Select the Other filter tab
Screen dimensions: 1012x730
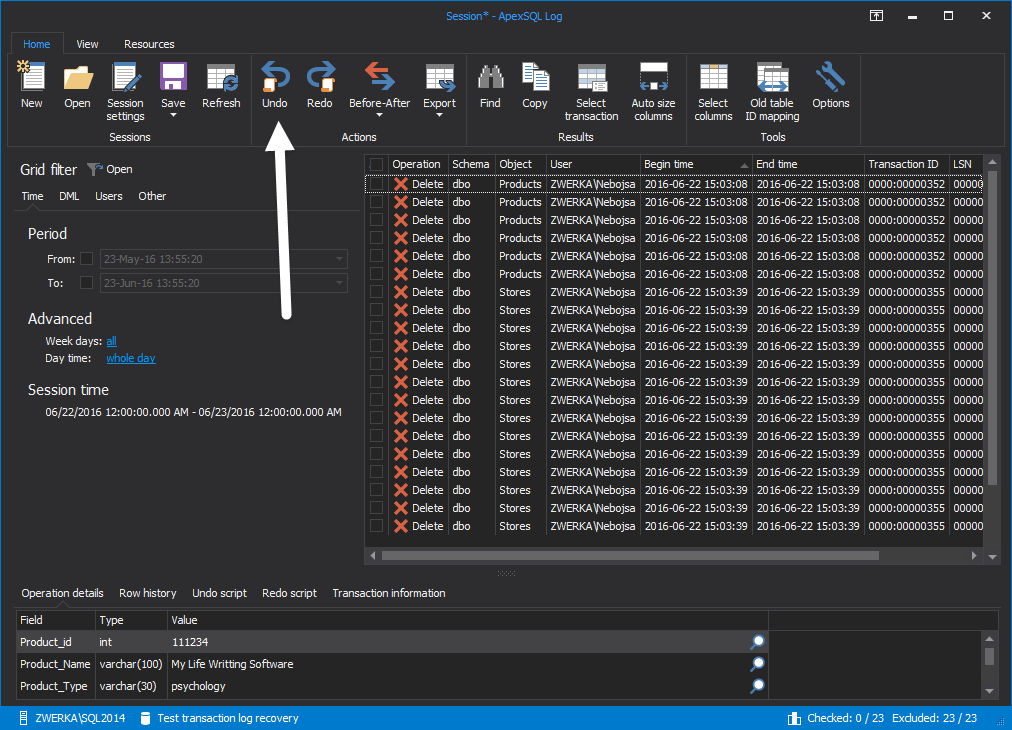point(152,196)
